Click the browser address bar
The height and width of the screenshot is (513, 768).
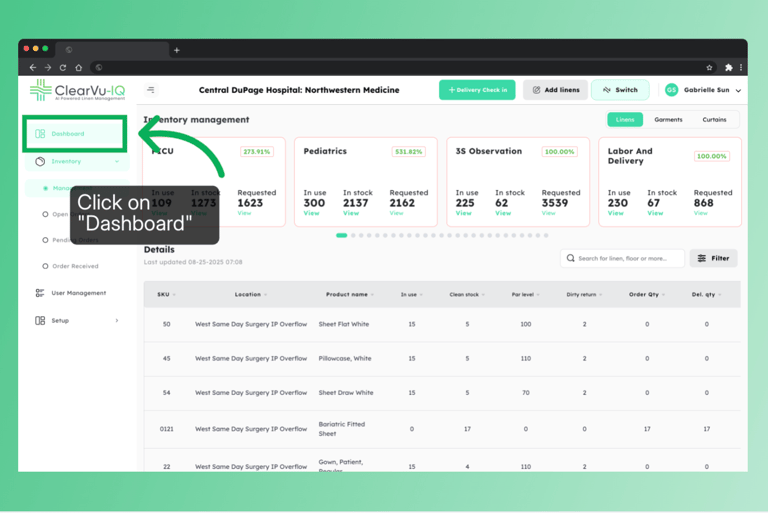(402, 68)
